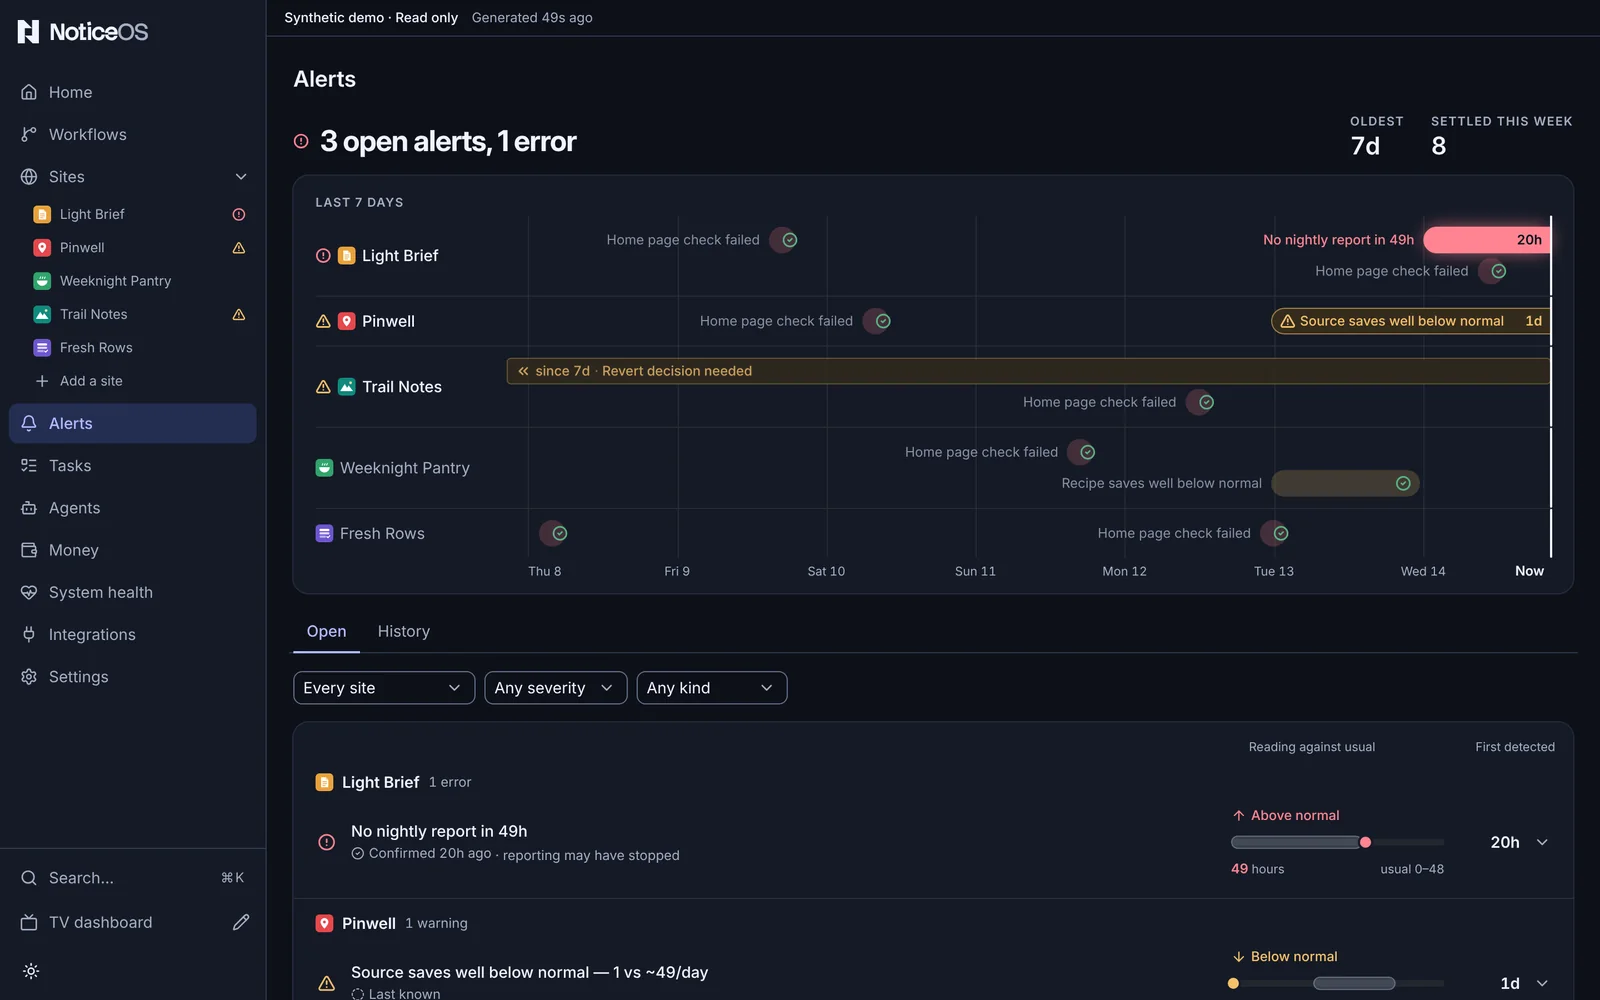The width and height of the screenshot is (1600, 1000).
Task: Click the Trail Notes row label in timeline
Action: point(379,387)
